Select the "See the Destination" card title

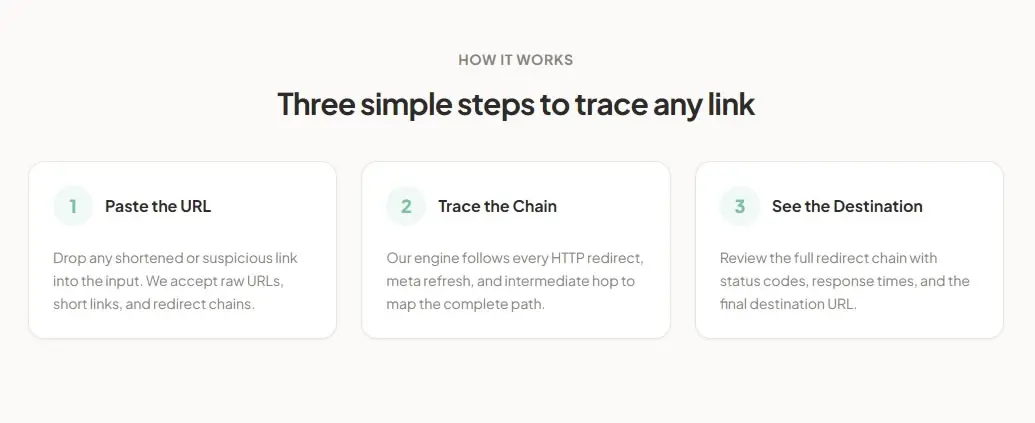847,207
